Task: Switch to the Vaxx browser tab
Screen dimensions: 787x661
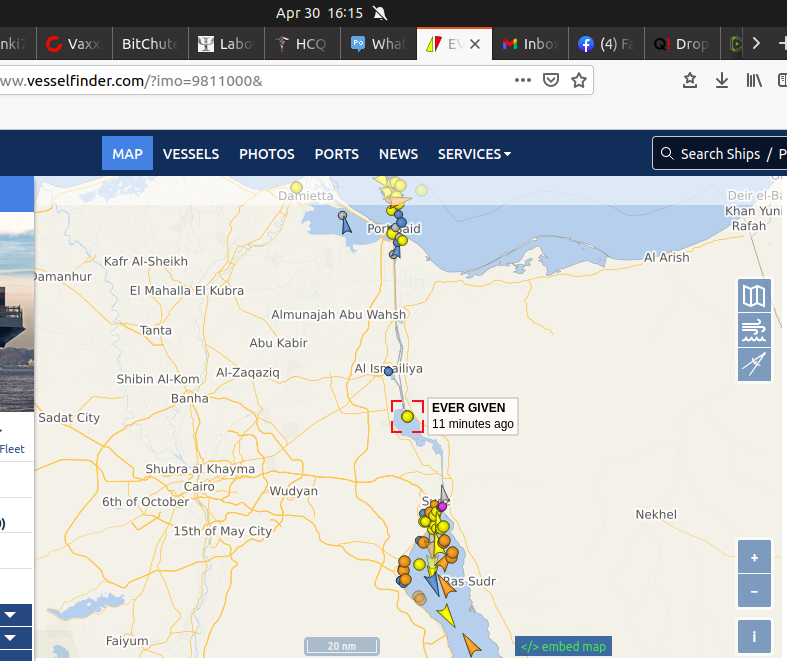Action: point(74,44)
